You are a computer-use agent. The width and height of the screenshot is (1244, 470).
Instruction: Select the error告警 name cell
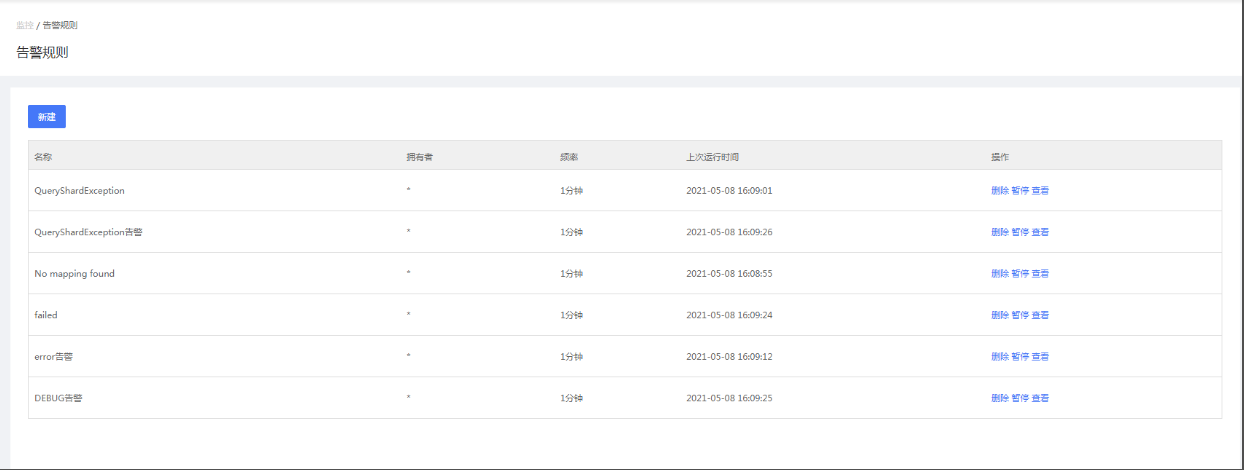(x=53, y=356)
